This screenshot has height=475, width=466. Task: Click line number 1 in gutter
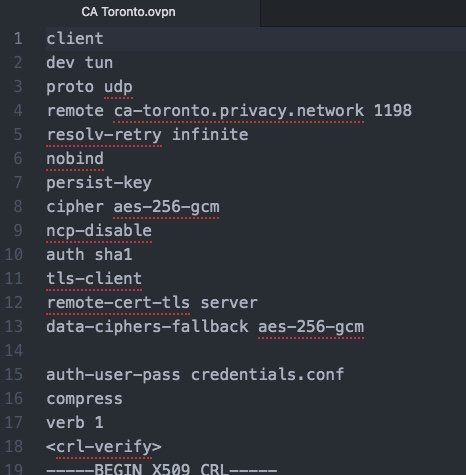18,39
